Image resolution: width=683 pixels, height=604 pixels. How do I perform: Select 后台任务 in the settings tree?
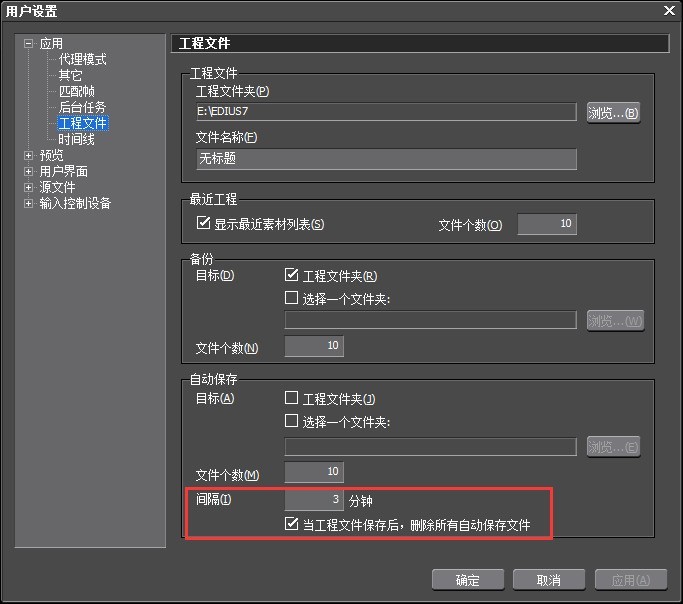(82, 107)
